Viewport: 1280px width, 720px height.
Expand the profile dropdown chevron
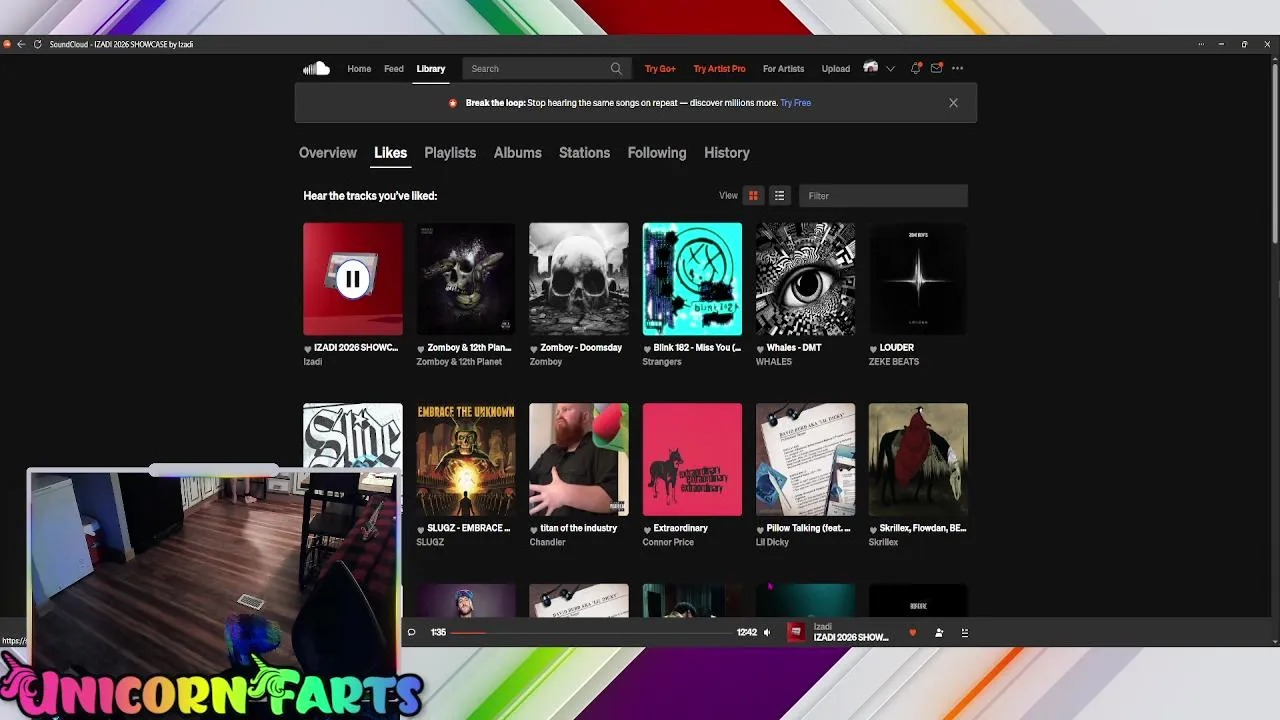(x=890, y=69)
